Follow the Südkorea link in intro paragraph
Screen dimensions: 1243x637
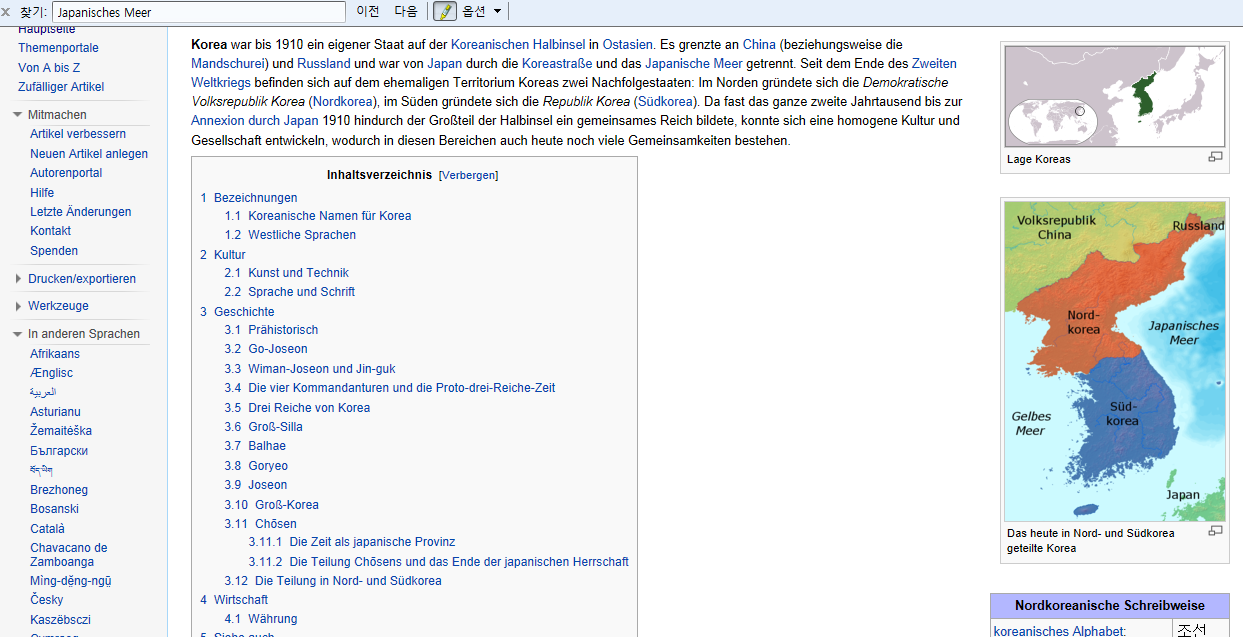click(x=665, y=102)
